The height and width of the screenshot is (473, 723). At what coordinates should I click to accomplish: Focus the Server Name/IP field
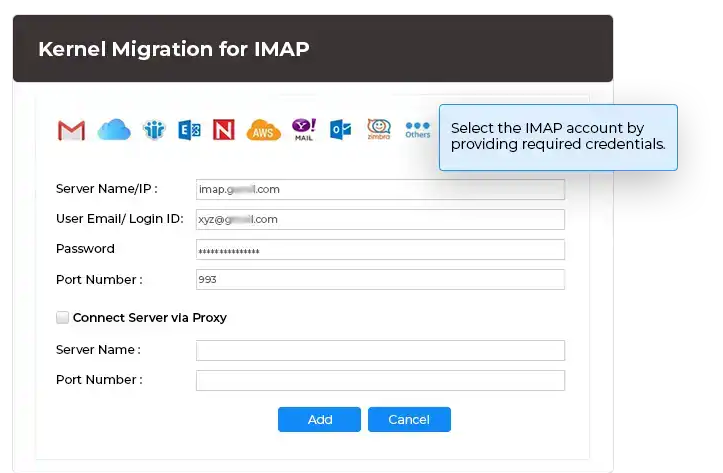380,189
